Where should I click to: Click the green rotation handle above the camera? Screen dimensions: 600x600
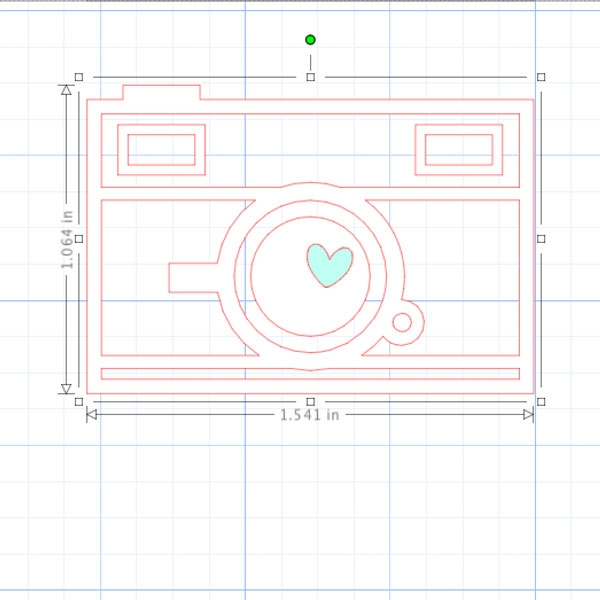(310, 40)
